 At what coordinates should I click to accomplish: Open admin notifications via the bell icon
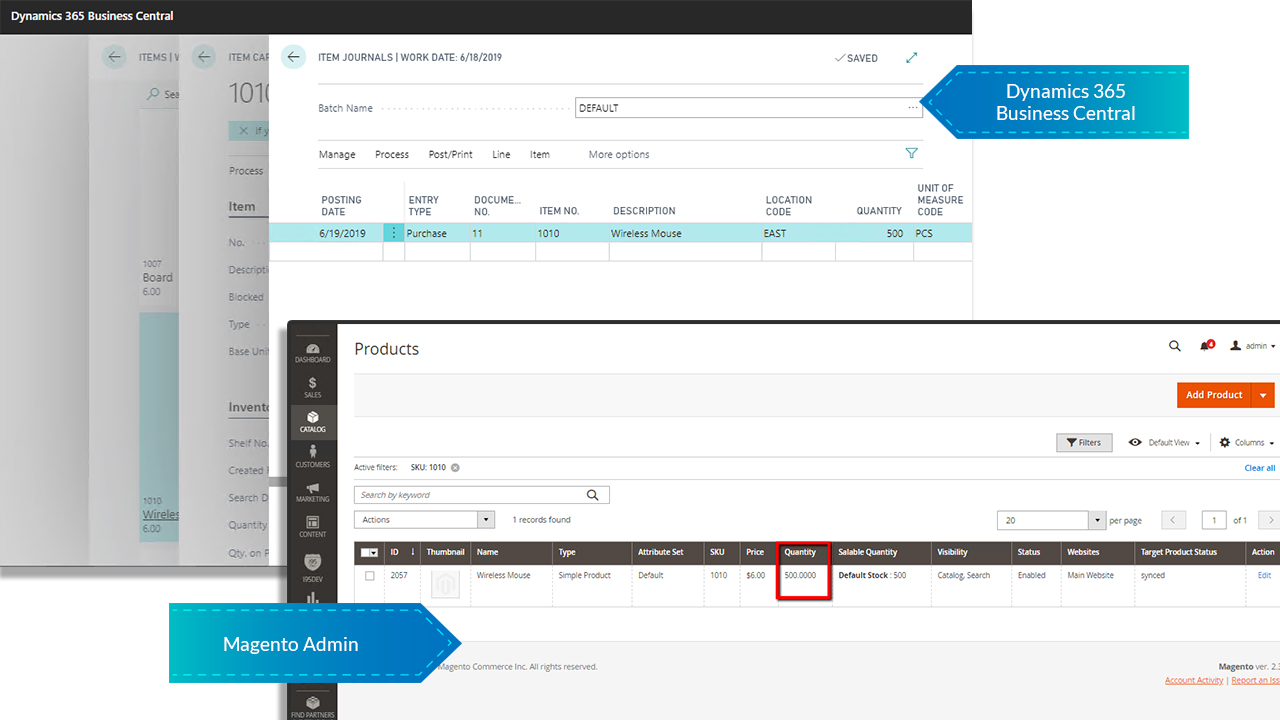[1204, 345]
